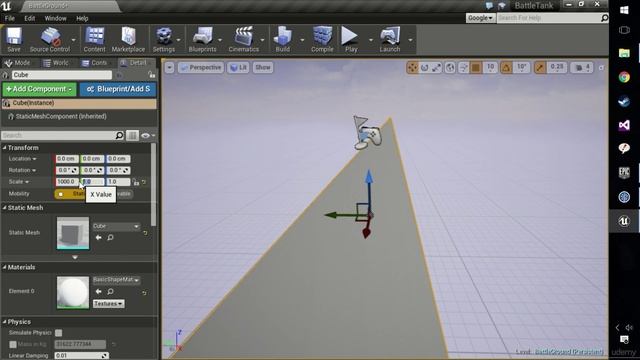The height and width of the screenshot is (360, 640).
Task: Open Settings from the toolbar
Action: (x=164, y=40)
